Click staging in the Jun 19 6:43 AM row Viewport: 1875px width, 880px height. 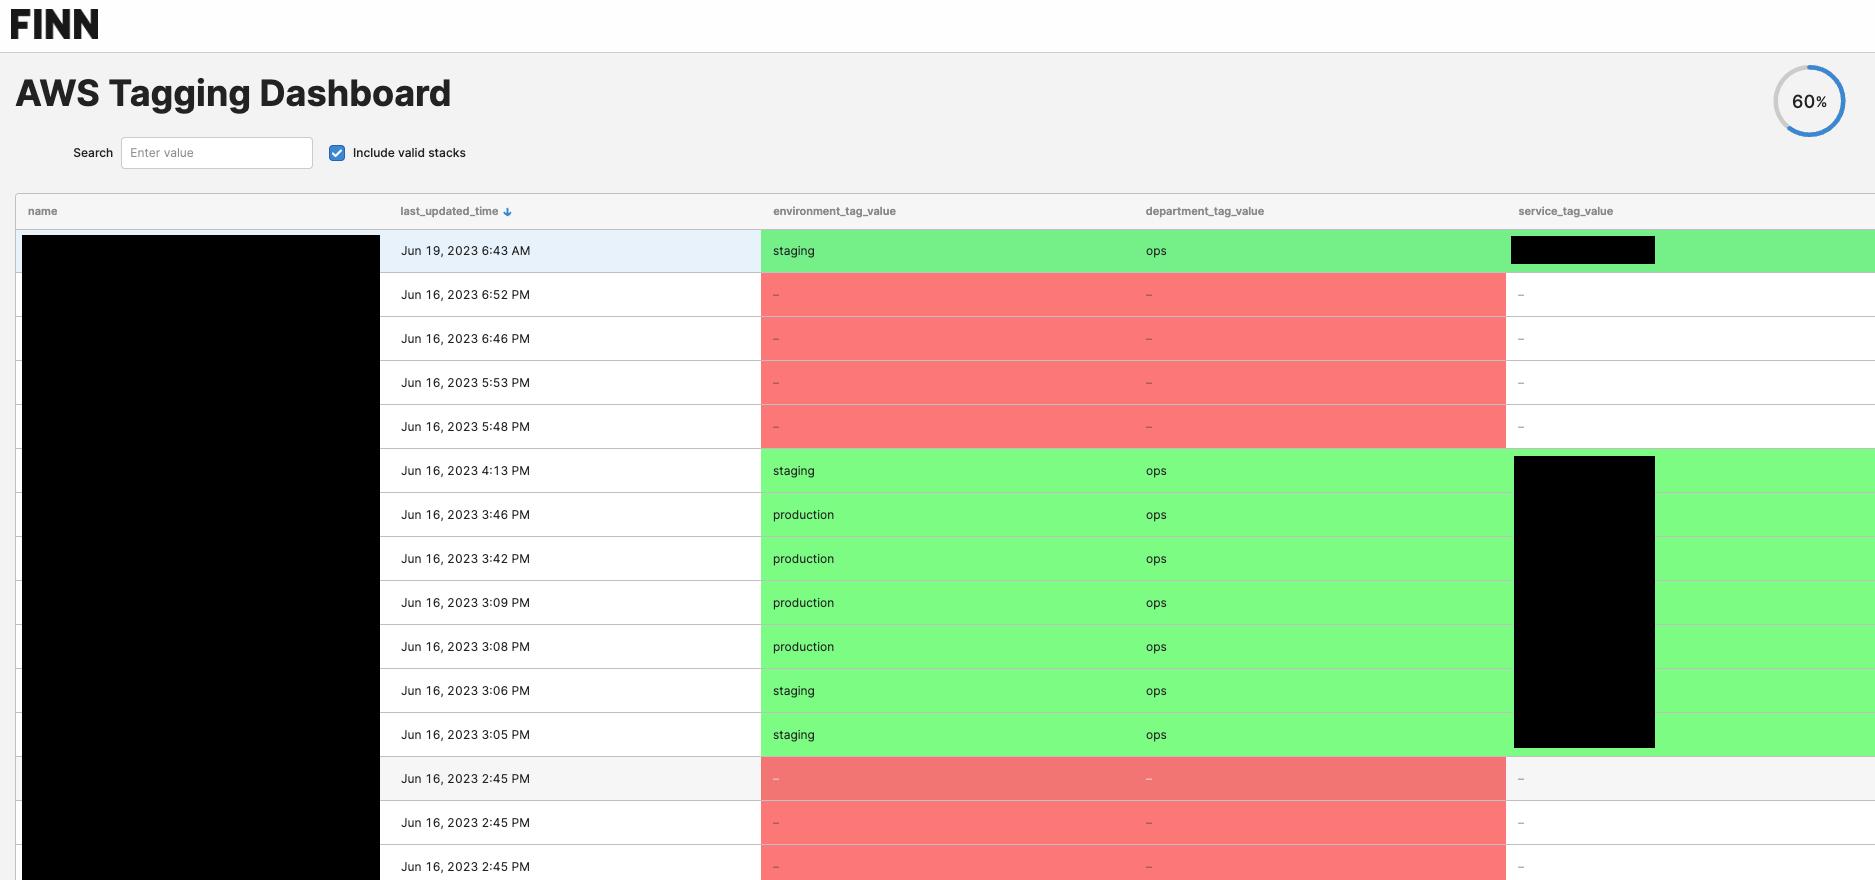tap(794, 251)
